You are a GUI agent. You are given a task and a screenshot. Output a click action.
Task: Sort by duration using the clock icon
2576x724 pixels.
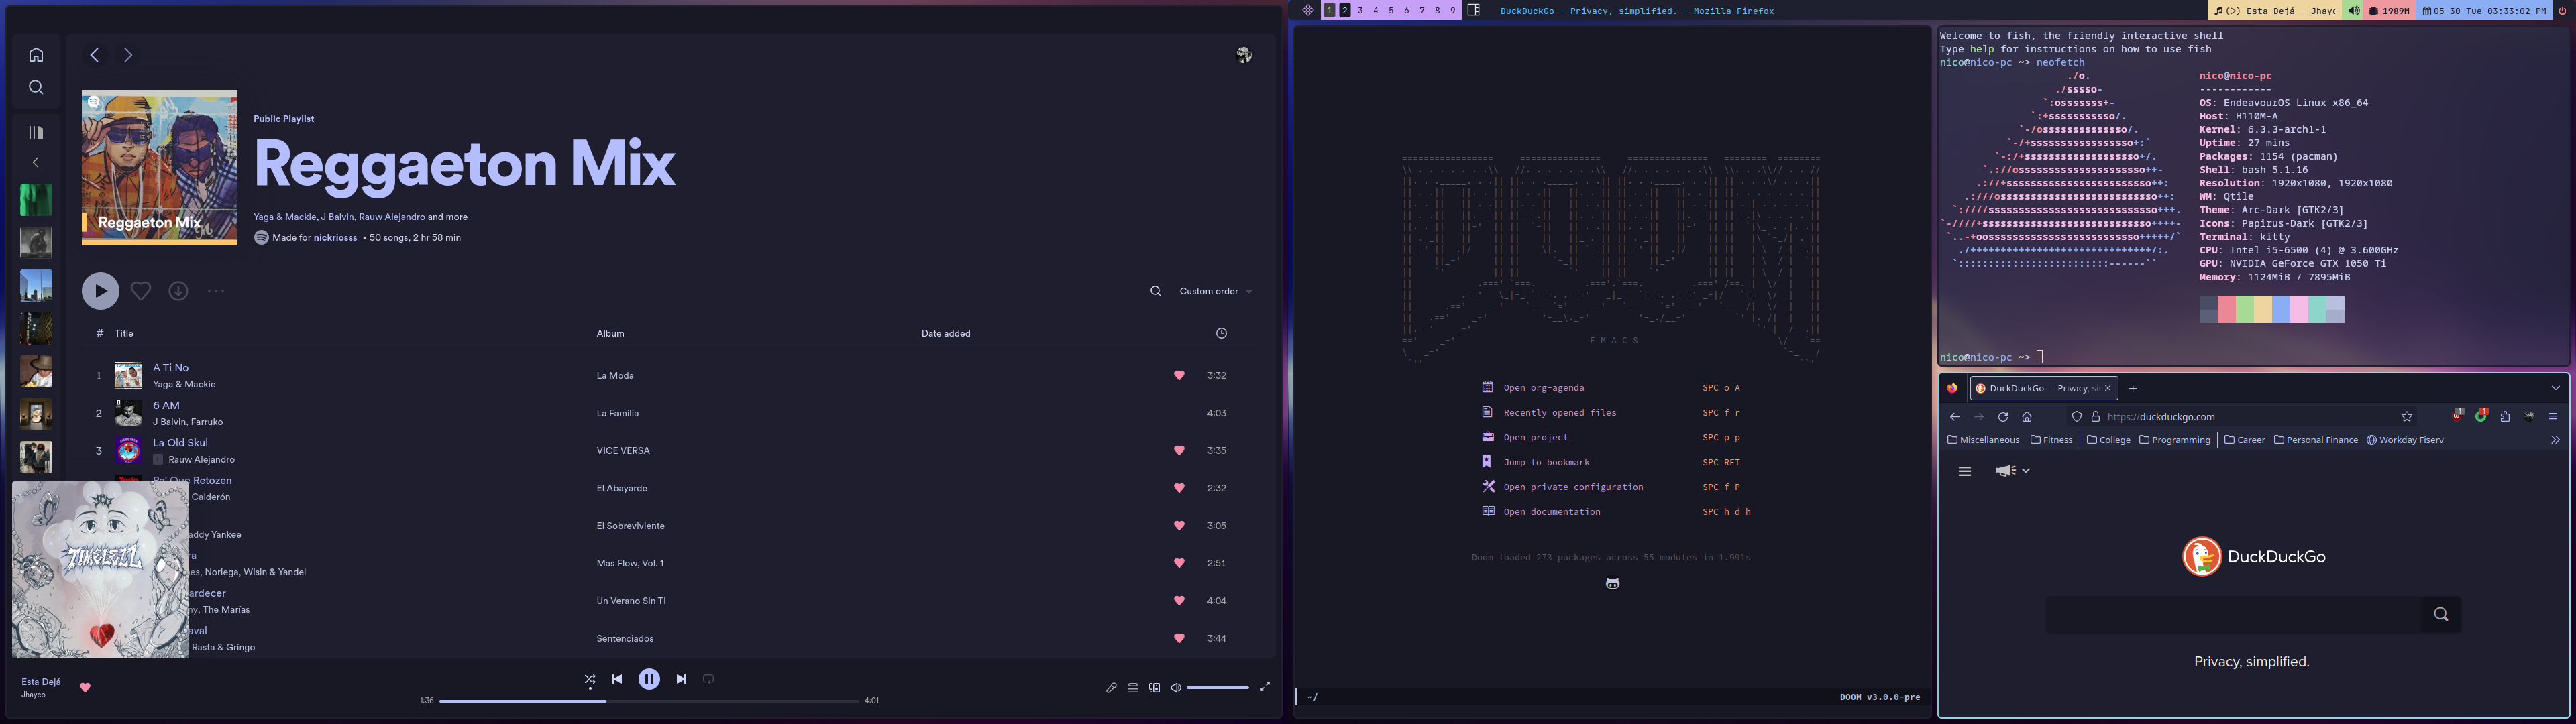(1221, 333)
